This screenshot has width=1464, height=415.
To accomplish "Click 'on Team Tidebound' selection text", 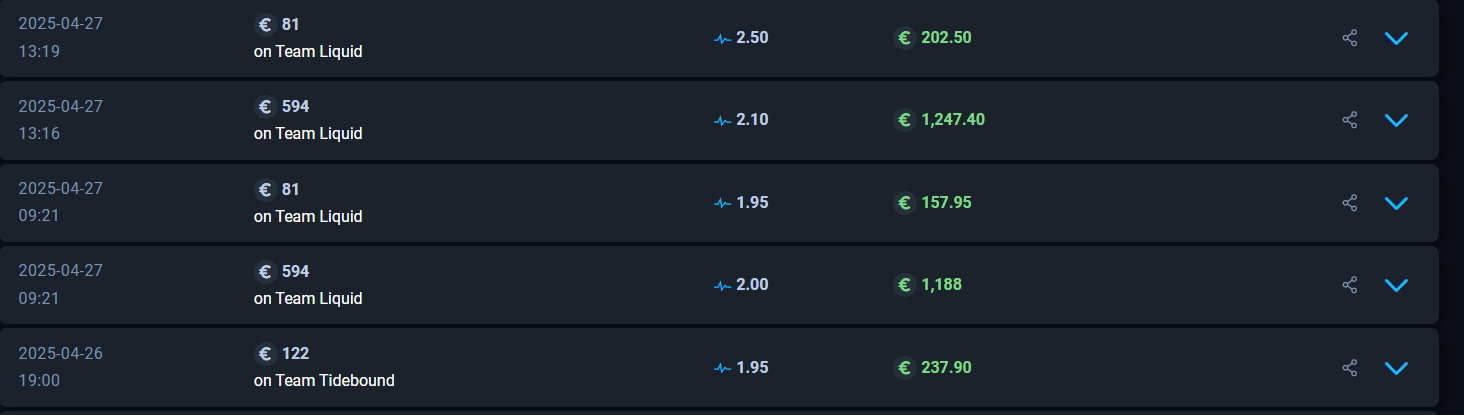I will coord(324,381).
